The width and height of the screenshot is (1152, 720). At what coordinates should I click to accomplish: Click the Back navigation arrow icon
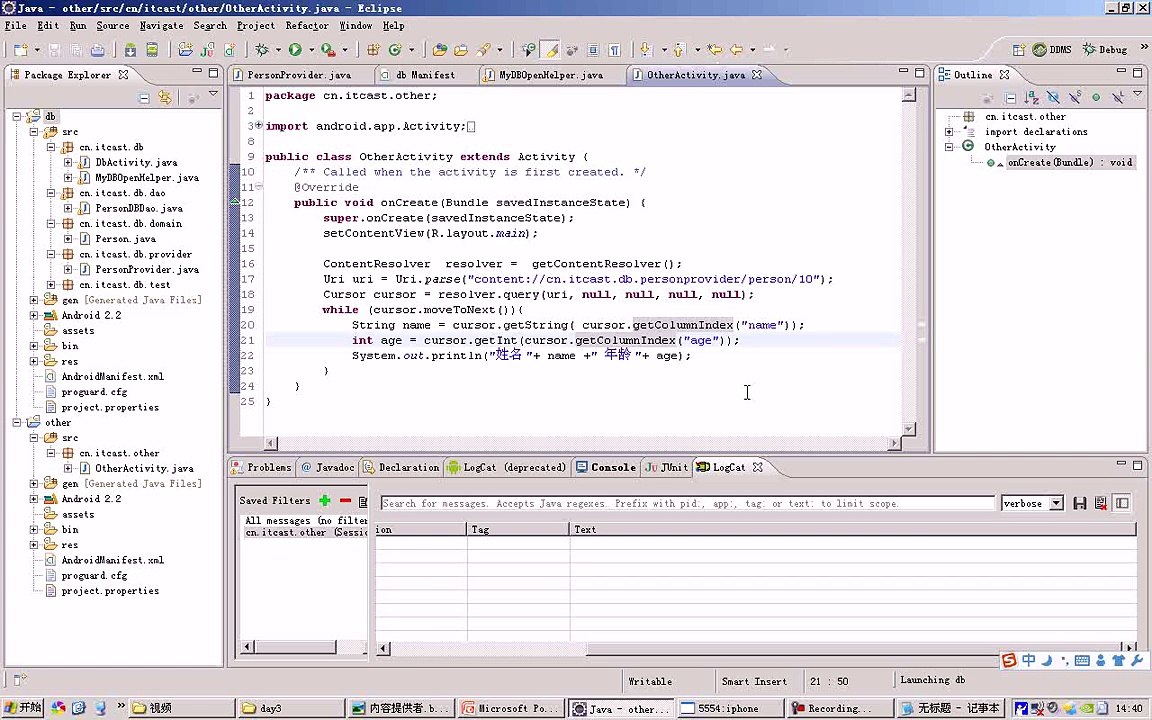pos(736,50)
